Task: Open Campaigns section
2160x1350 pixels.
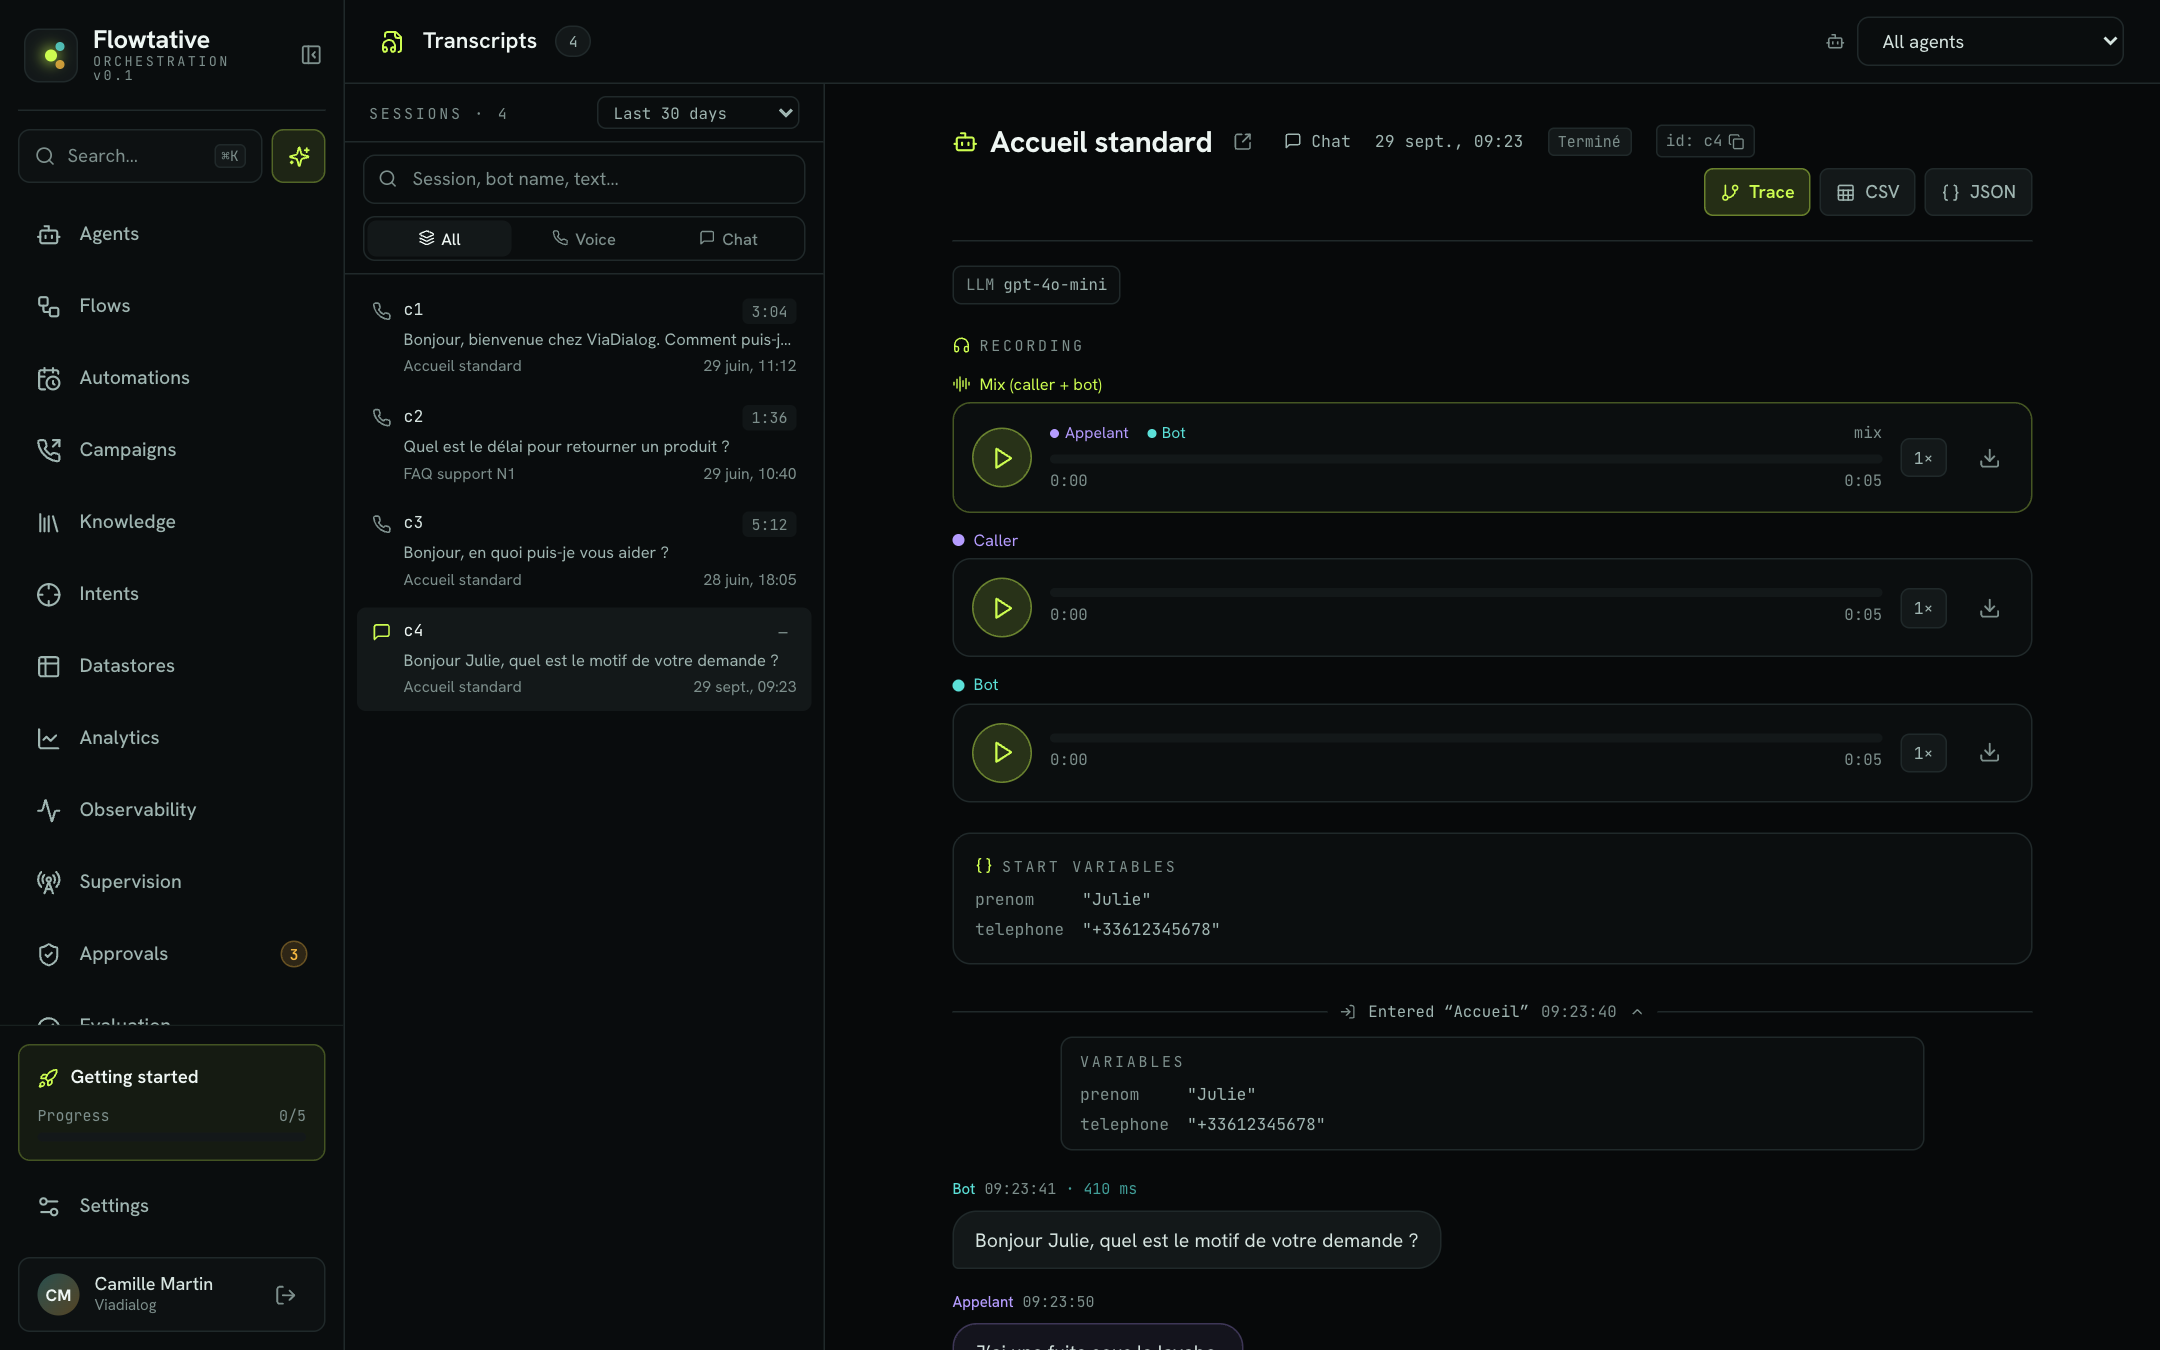Action: [172, 450]
